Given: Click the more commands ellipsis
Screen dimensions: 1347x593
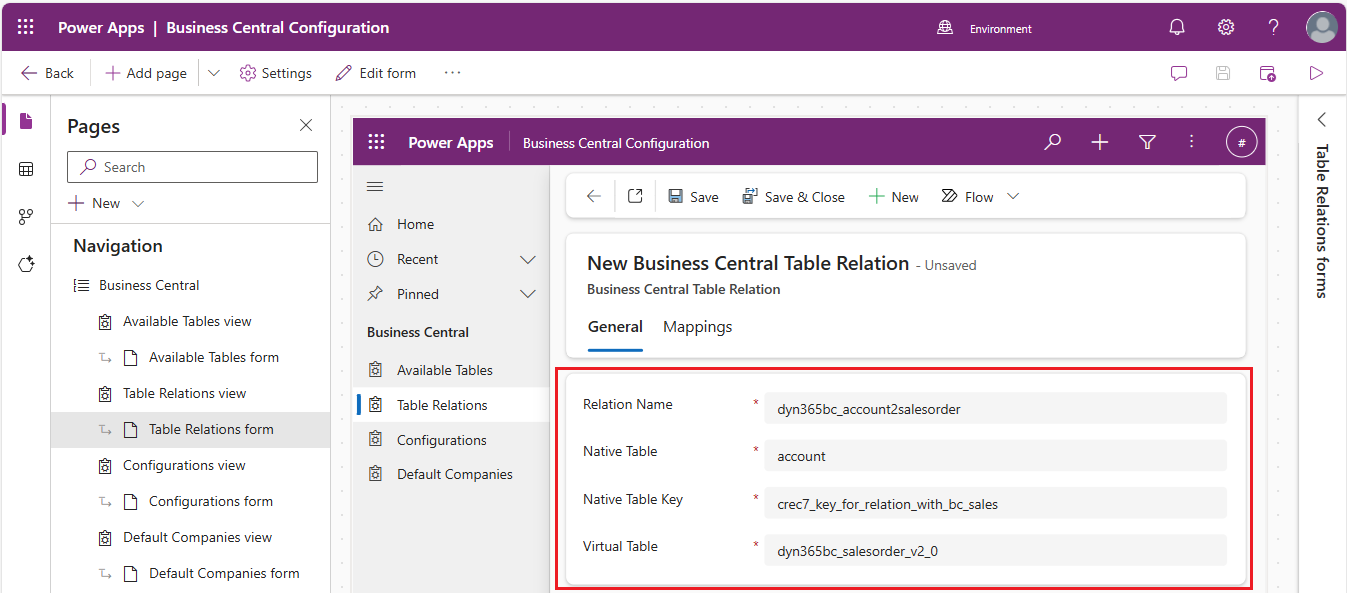Looking at the screenshot, I should point(453,73).
